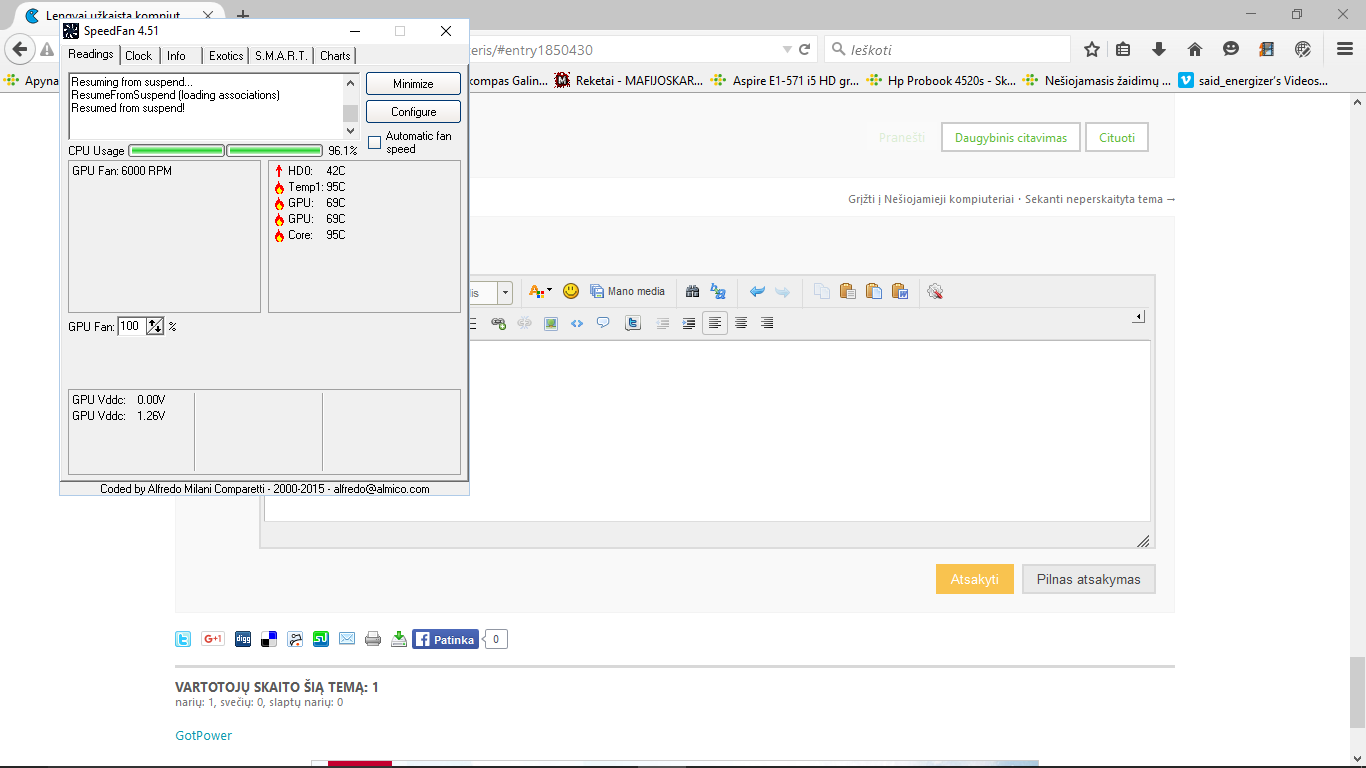Click paste from Word icon

(900, 291)
